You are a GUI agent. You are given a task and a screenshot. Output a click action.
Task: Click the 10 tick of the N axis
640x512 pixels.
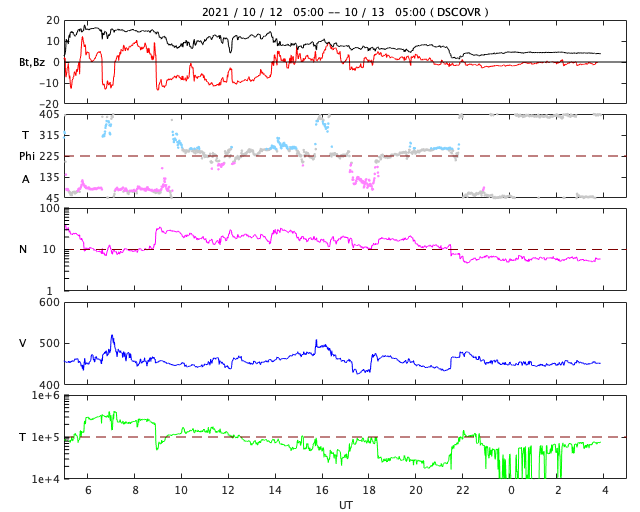coord(49,249)
